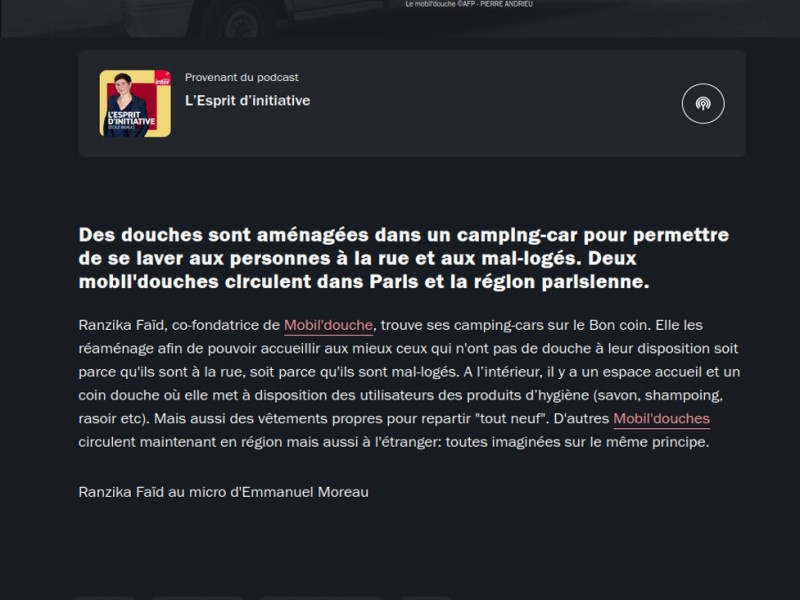Screen dimensions: 800x600
Task: Select the first tag chip at page bottom
Action: [104, 598]
